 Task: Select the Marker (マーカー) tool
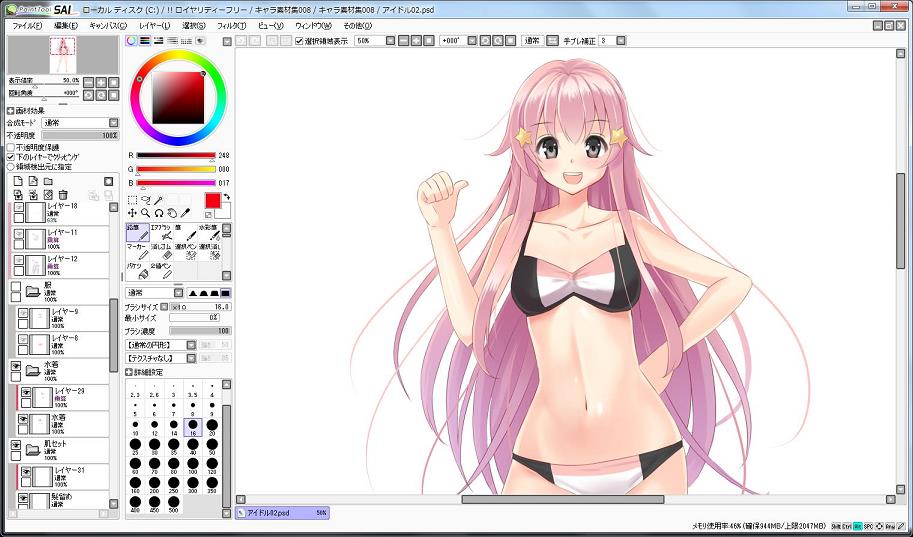[137, 250]
